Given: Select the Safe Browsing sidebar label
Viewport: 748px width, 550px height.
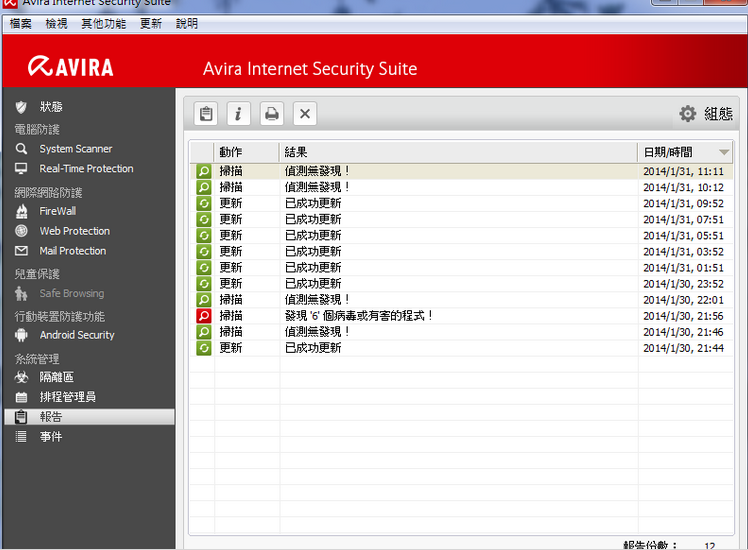Looking at the screenshot, I should 72,293.
